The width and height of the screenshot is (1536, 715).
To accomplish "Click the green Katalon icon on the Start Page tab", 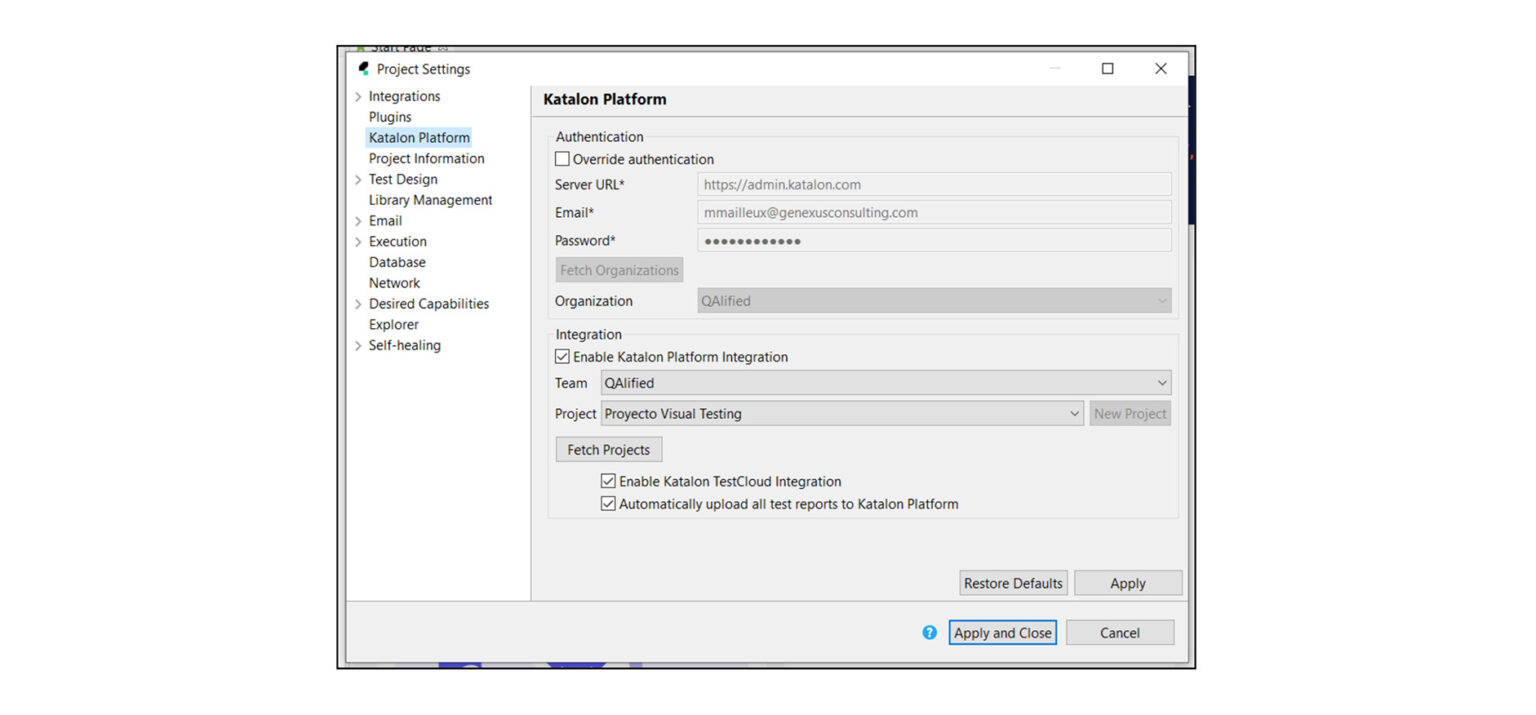I will (361, 47).
